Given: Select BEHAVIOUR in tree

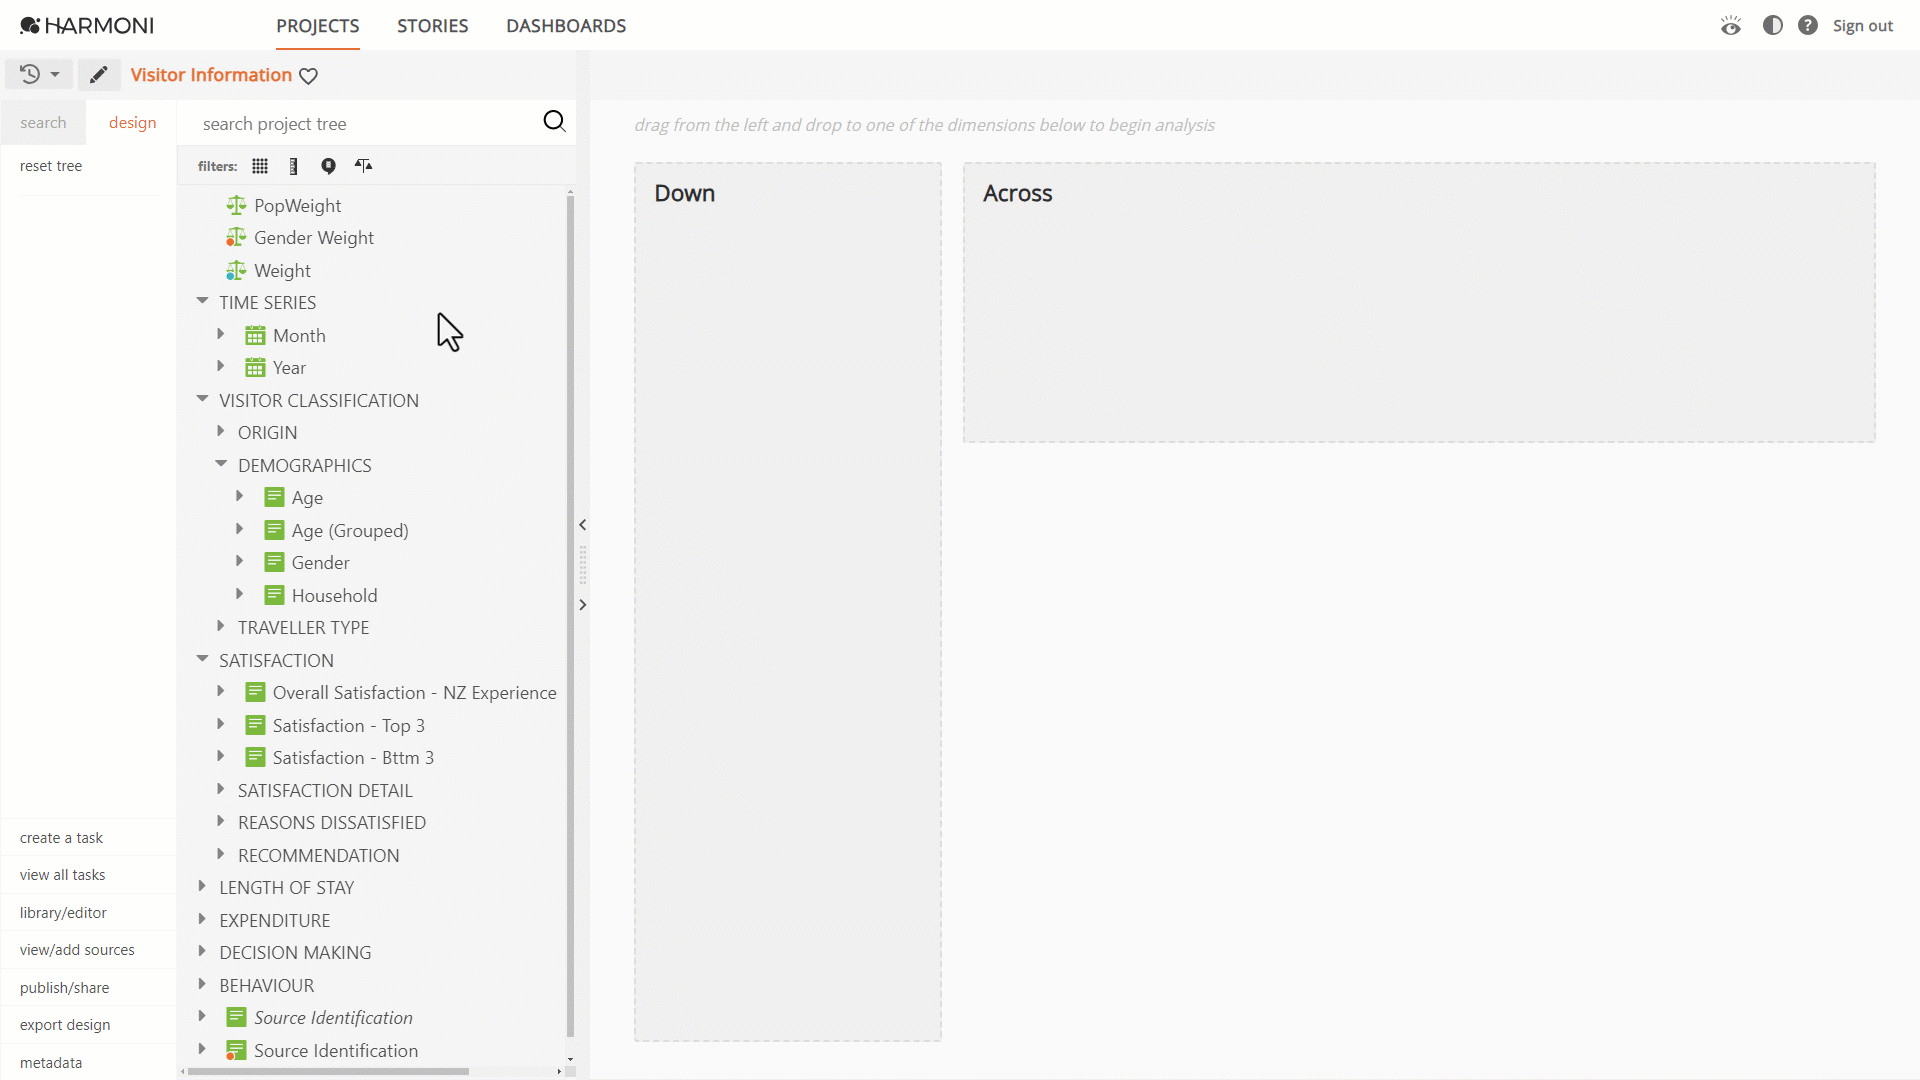Looking at the screenshot, I should [x=266, y=986].
